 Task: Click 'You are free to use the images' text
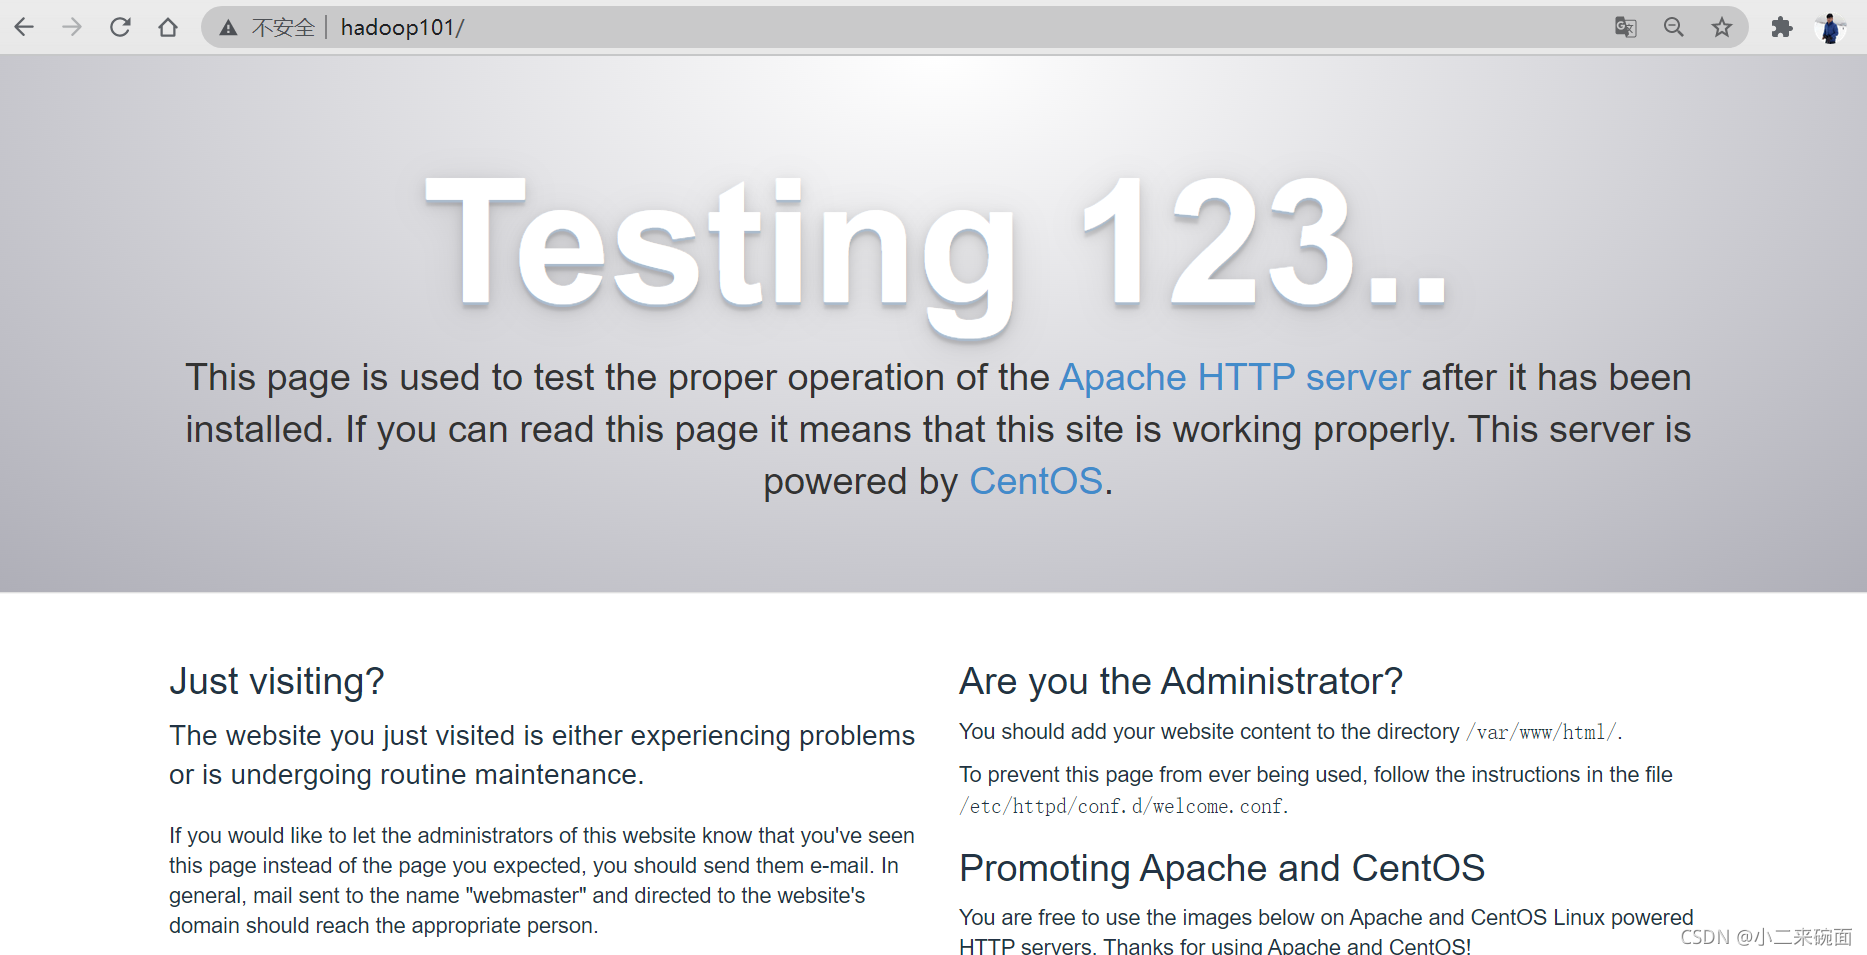pyautogui.click(x=1326, y=931)
